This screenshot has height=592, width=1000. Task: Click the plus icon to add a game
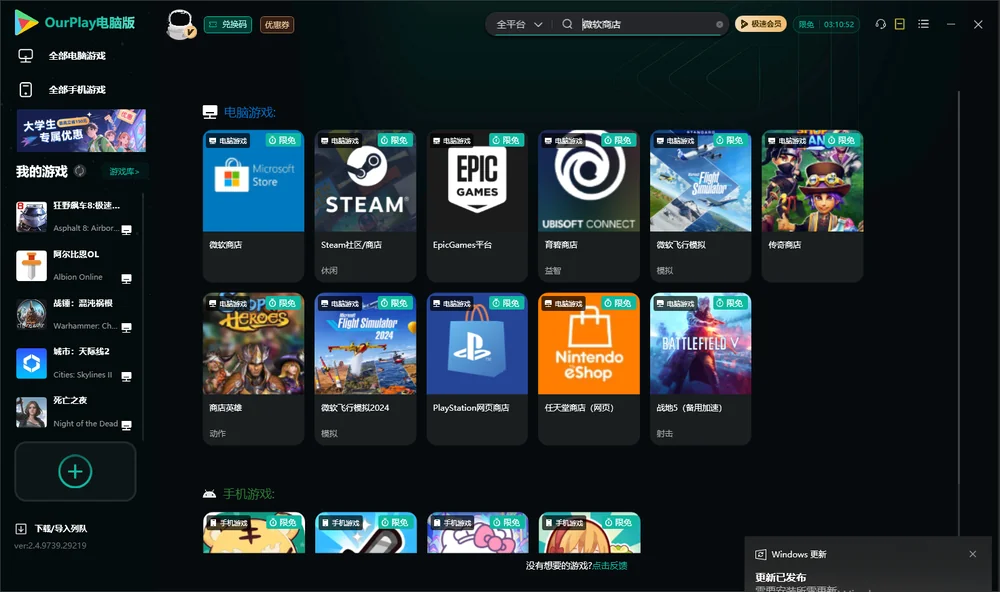(75, 471)
